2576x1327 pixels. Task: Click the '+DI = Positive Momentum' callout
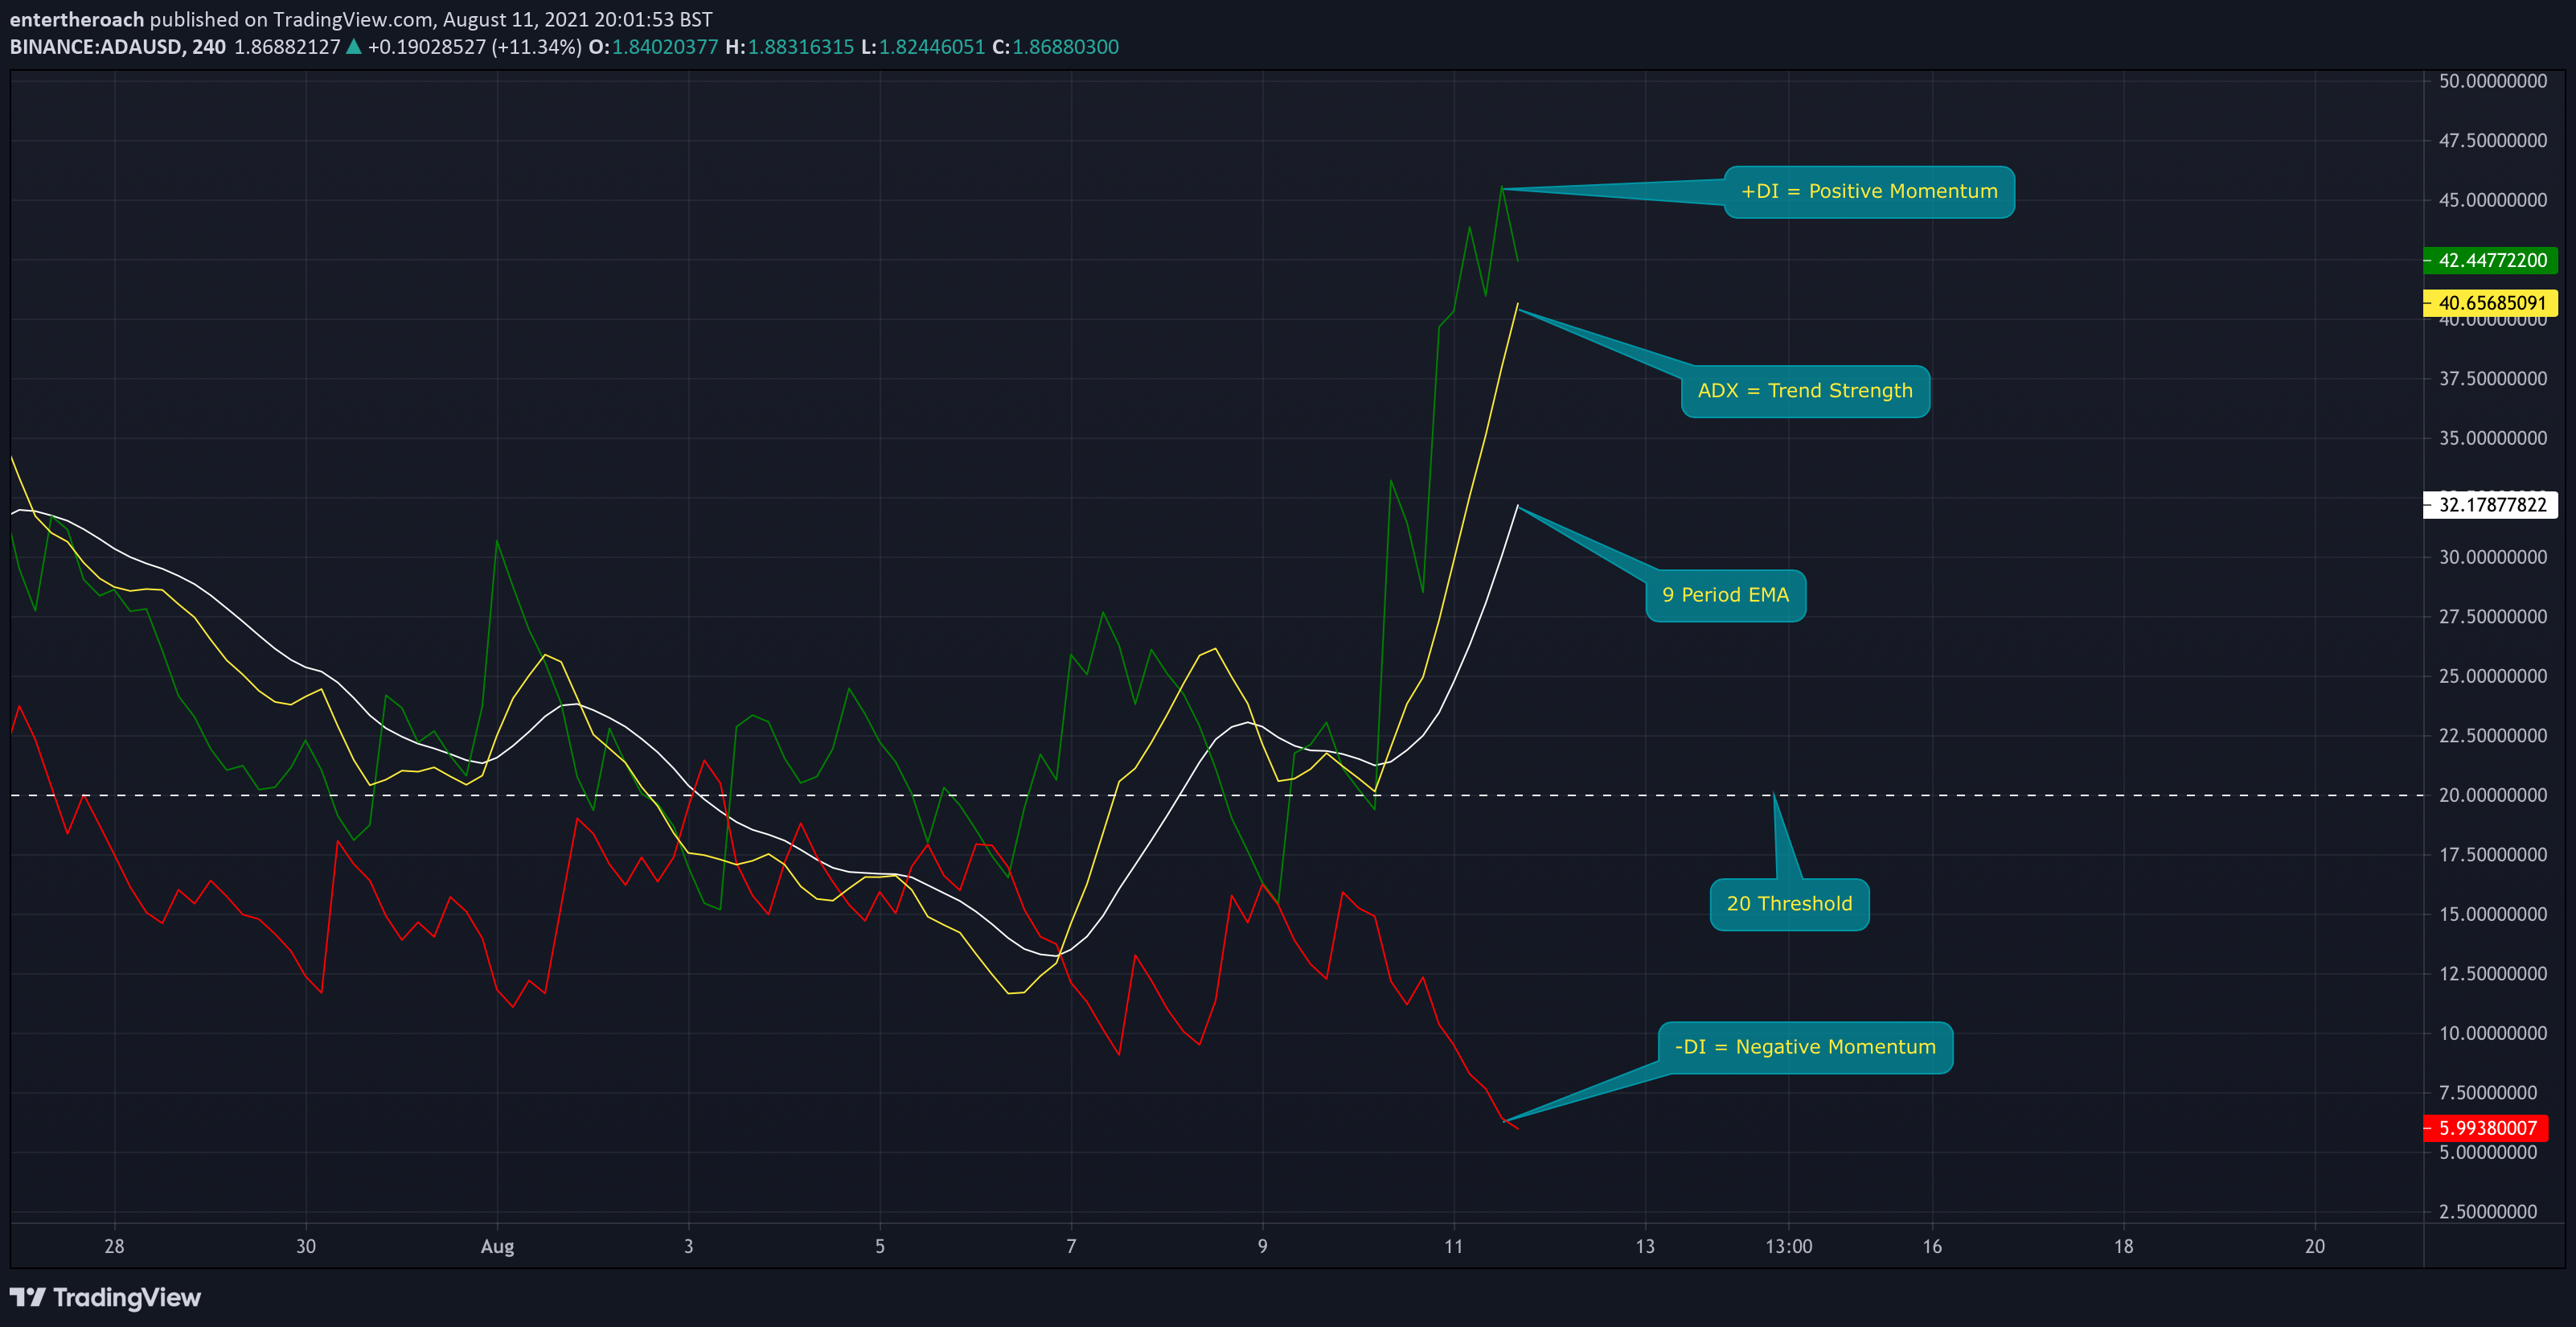1869,192
